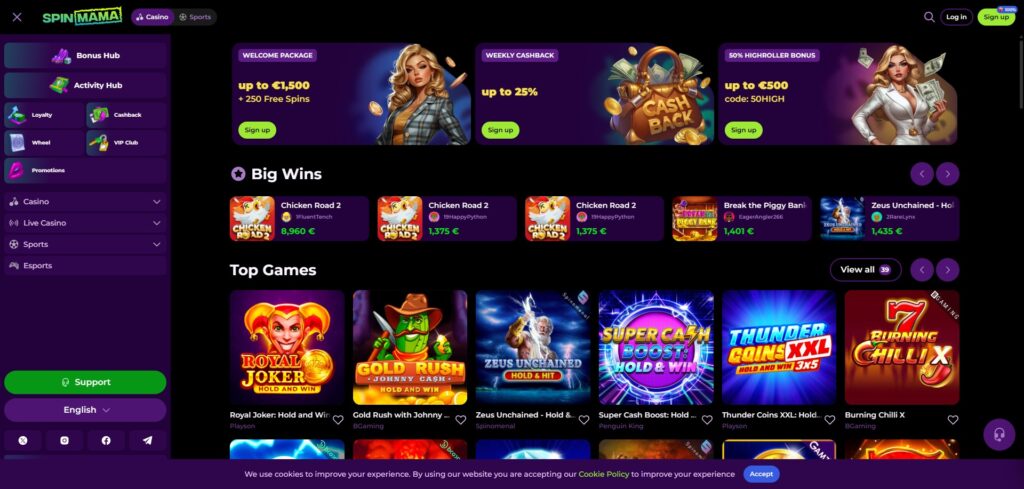Open the Facebook social icon

pyautogui.click(x=106, y=441)
